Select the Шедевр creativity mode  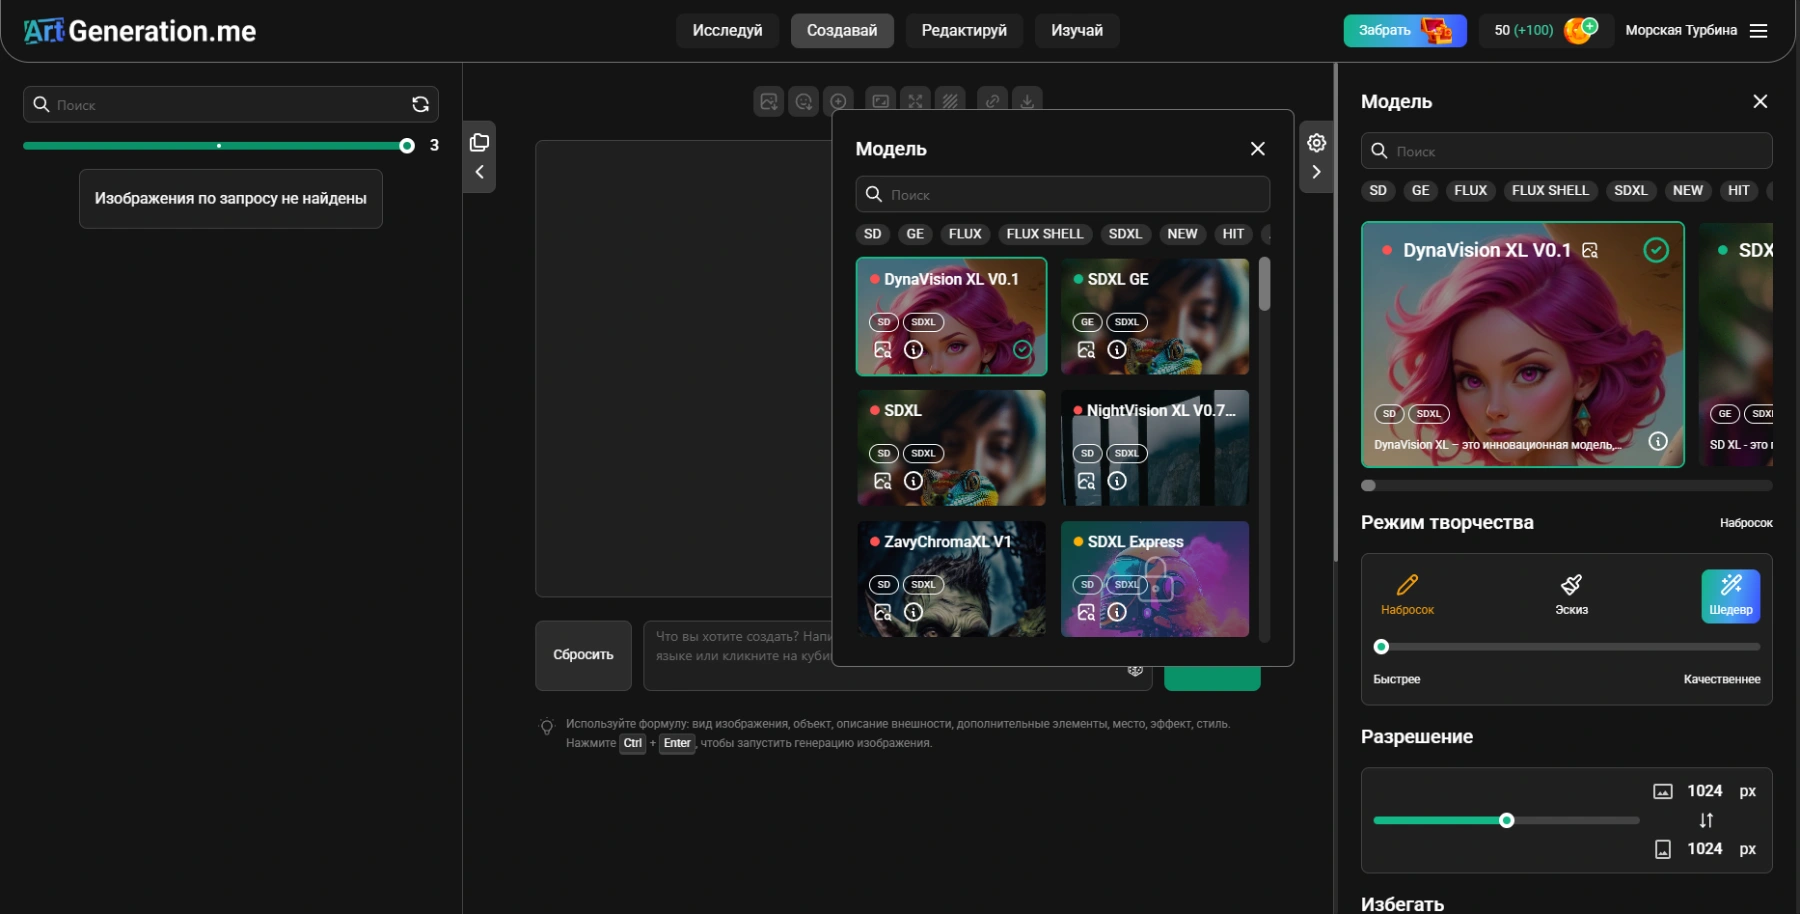[1731, 595]
